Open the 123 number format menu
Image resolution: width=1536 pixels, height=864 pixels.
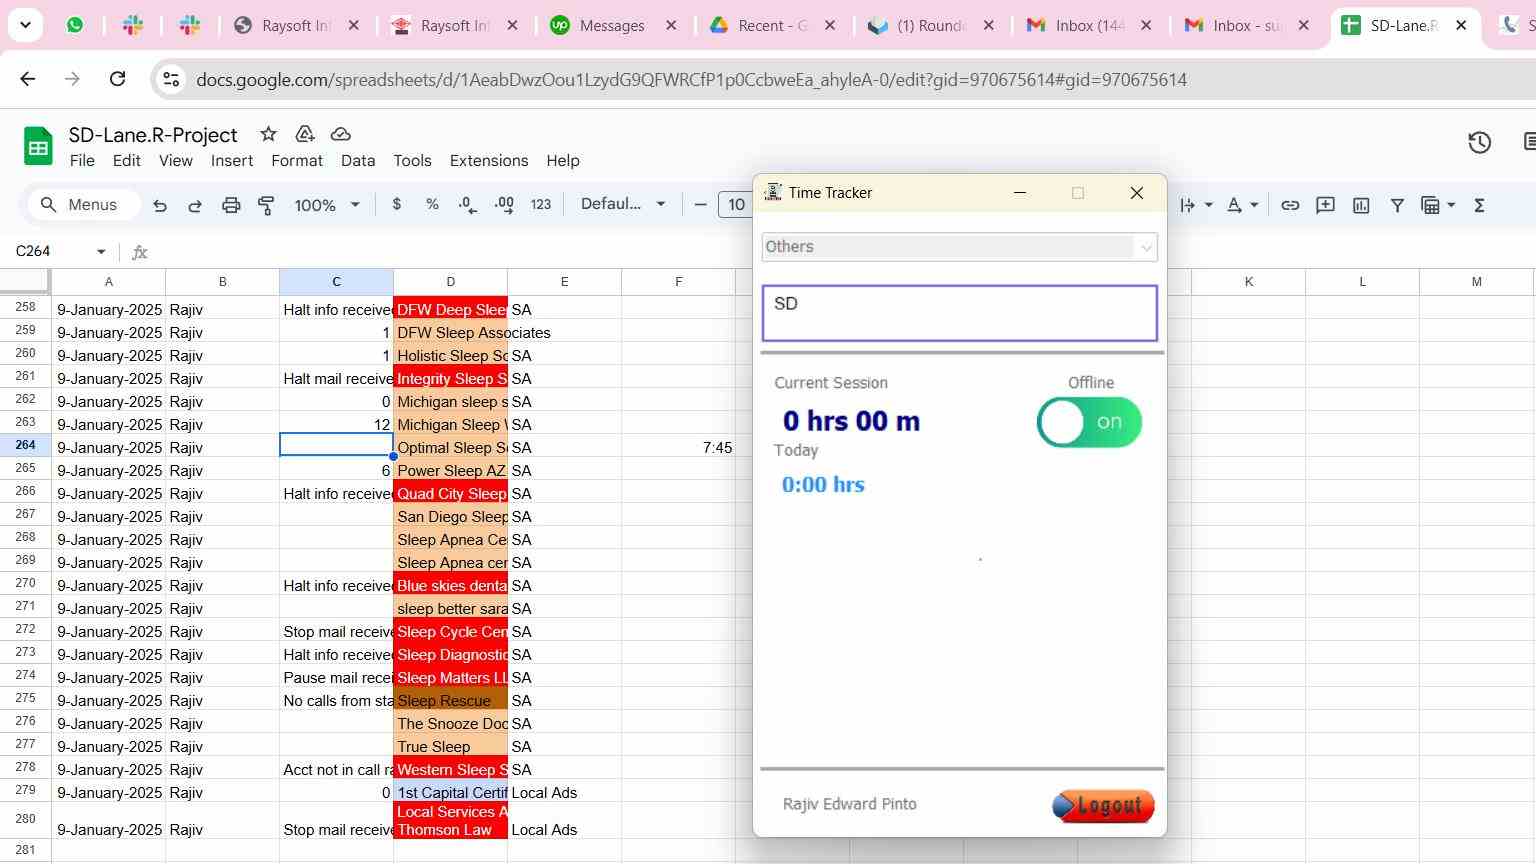tap(541, 204)
